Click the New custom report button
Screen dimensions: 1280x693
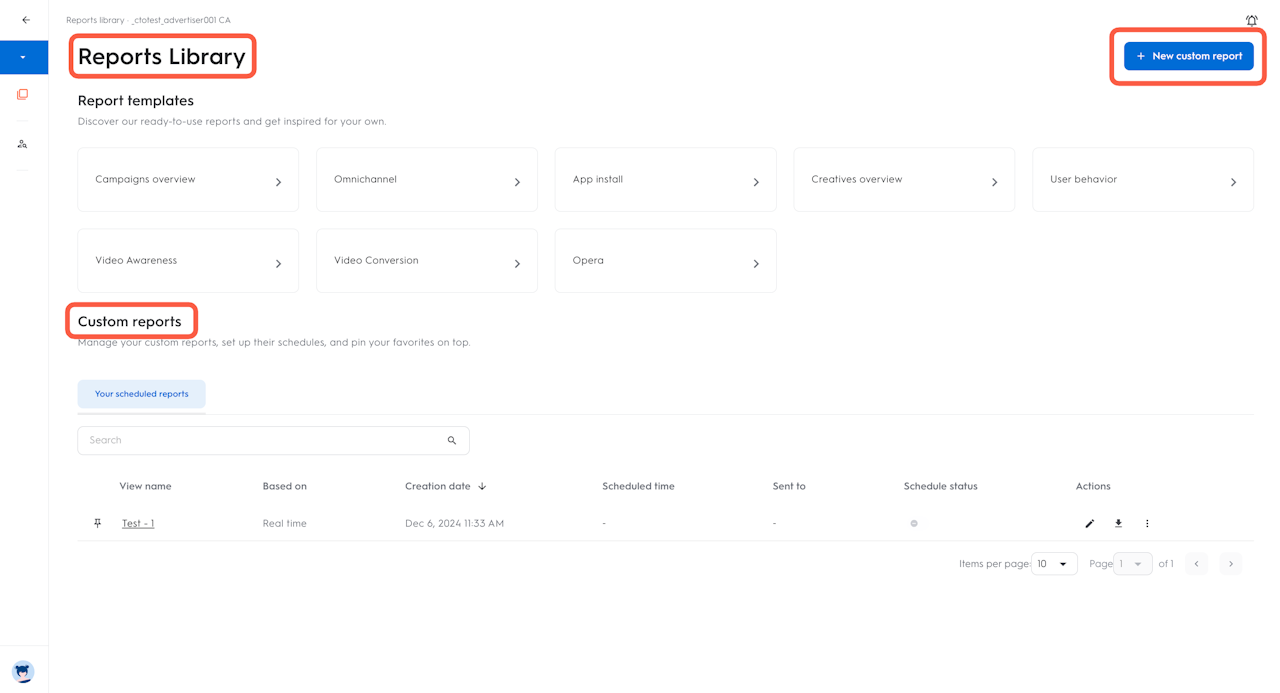point(1188,56)
